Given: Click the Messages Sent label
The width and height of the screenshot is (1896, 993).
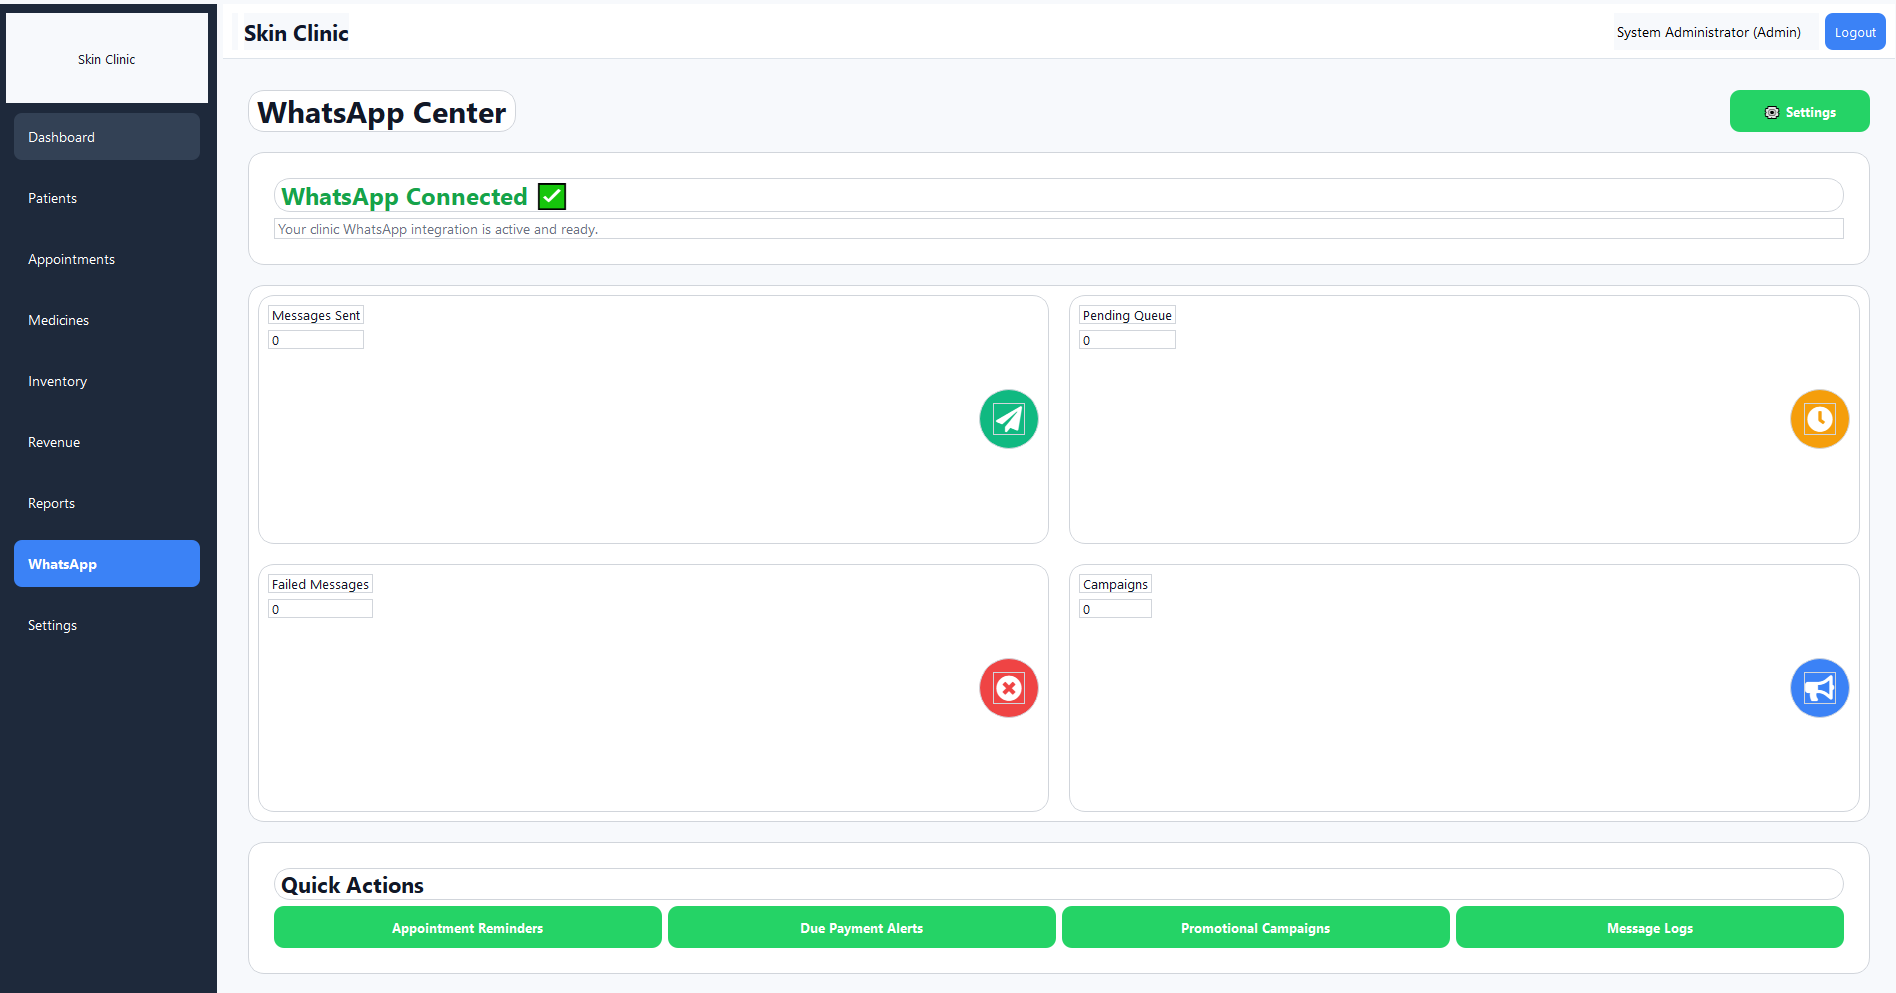Looking at the screenshot, I should pyautogui.click(x=316, y=315).
